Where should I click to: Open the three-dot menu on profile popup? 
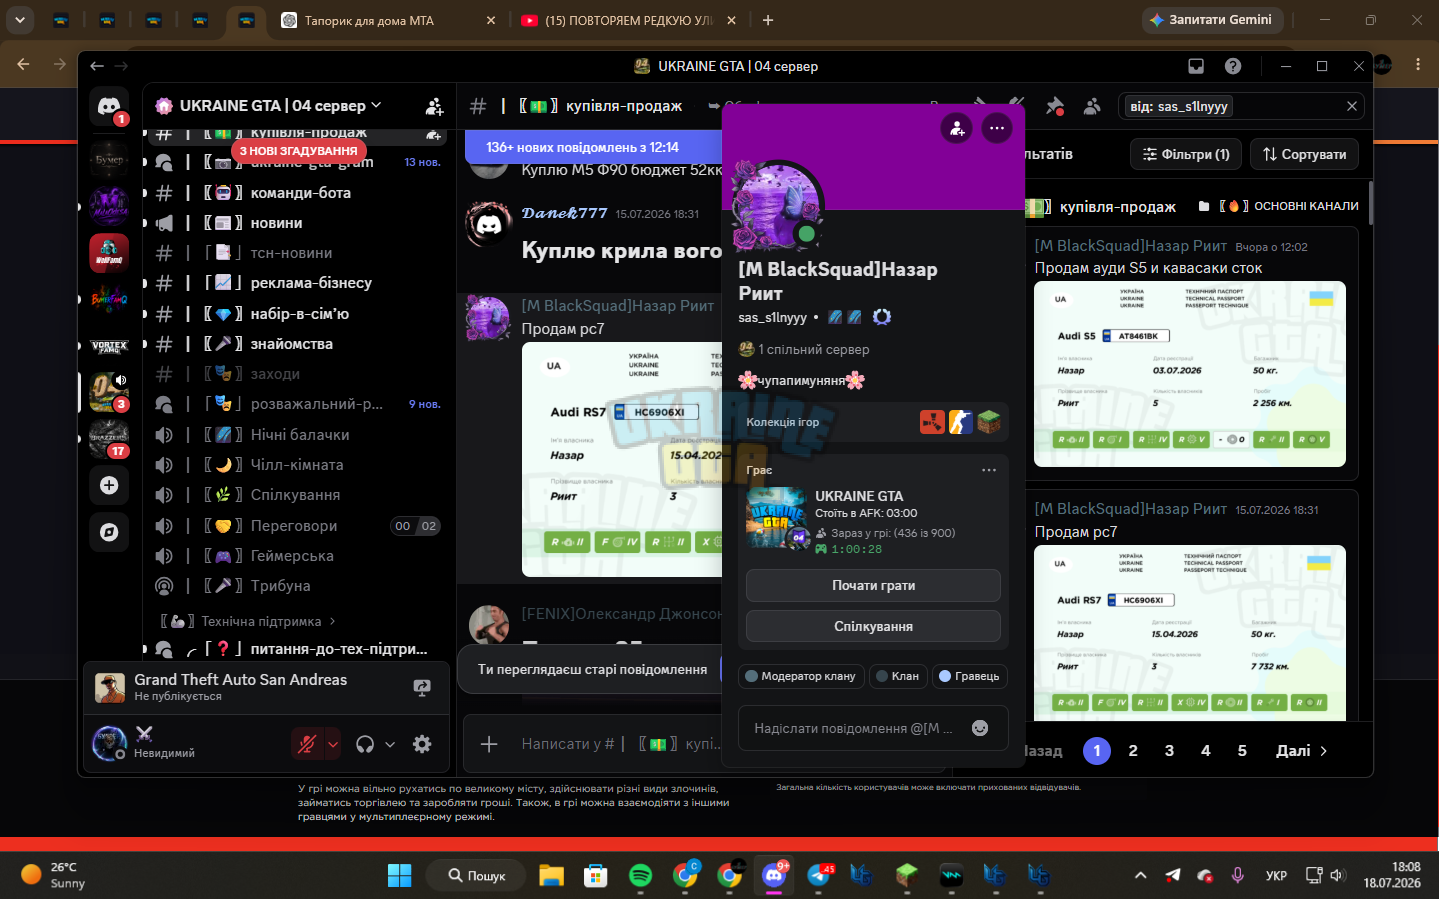pyautogui.click(x=997, y=128)
